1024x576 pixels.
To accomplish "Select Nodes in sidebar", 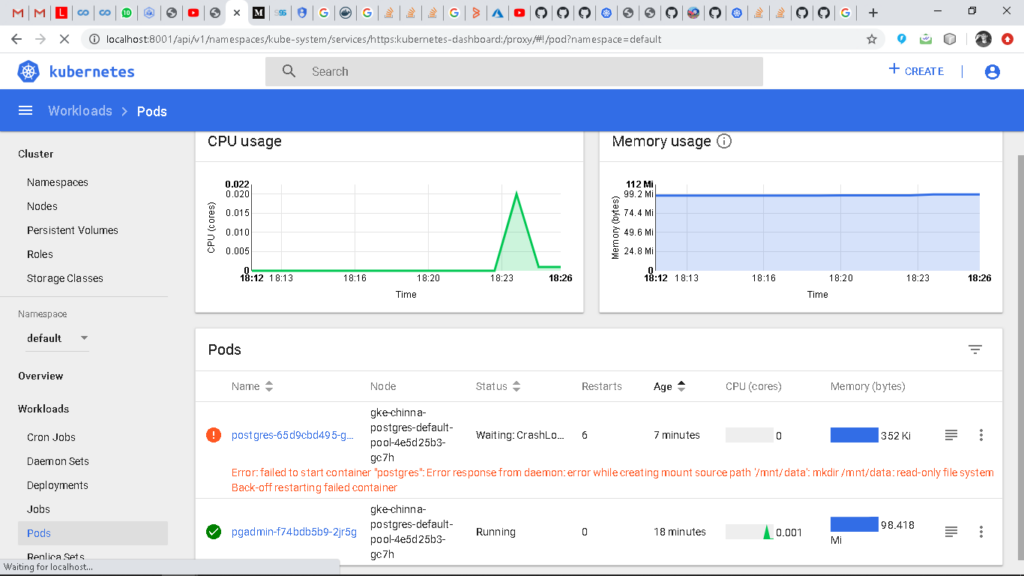I will (x=42, y=206).
